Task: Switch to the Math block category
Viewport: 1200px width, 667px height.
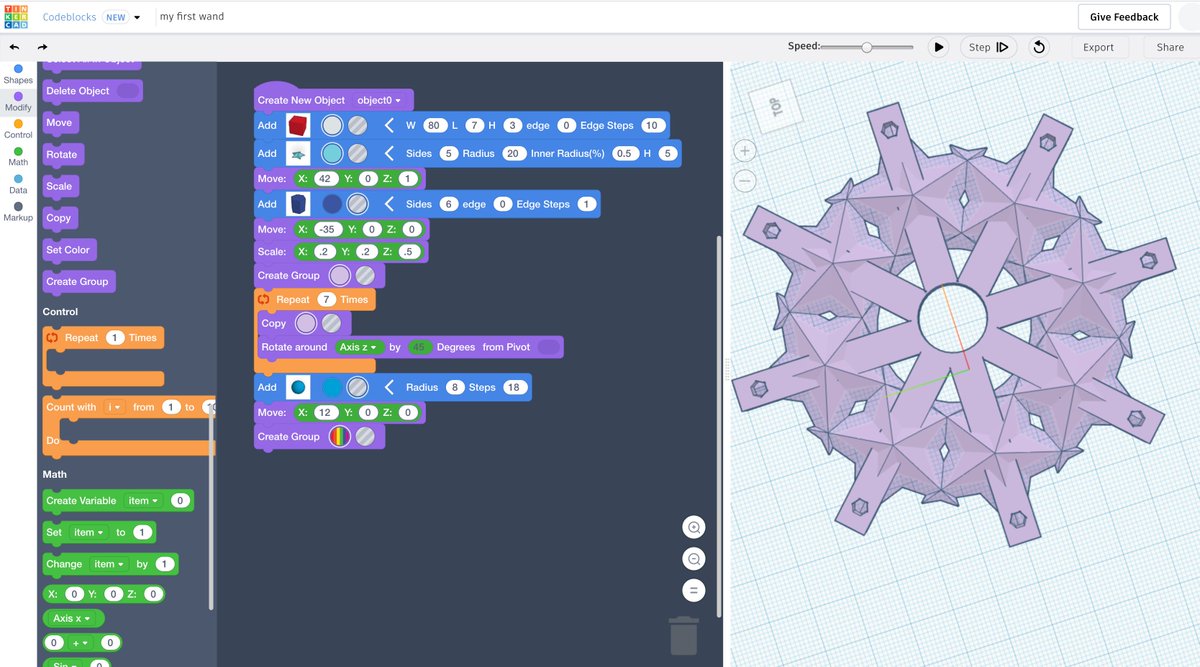Action: pyautogui.click(x=17, y=156)
